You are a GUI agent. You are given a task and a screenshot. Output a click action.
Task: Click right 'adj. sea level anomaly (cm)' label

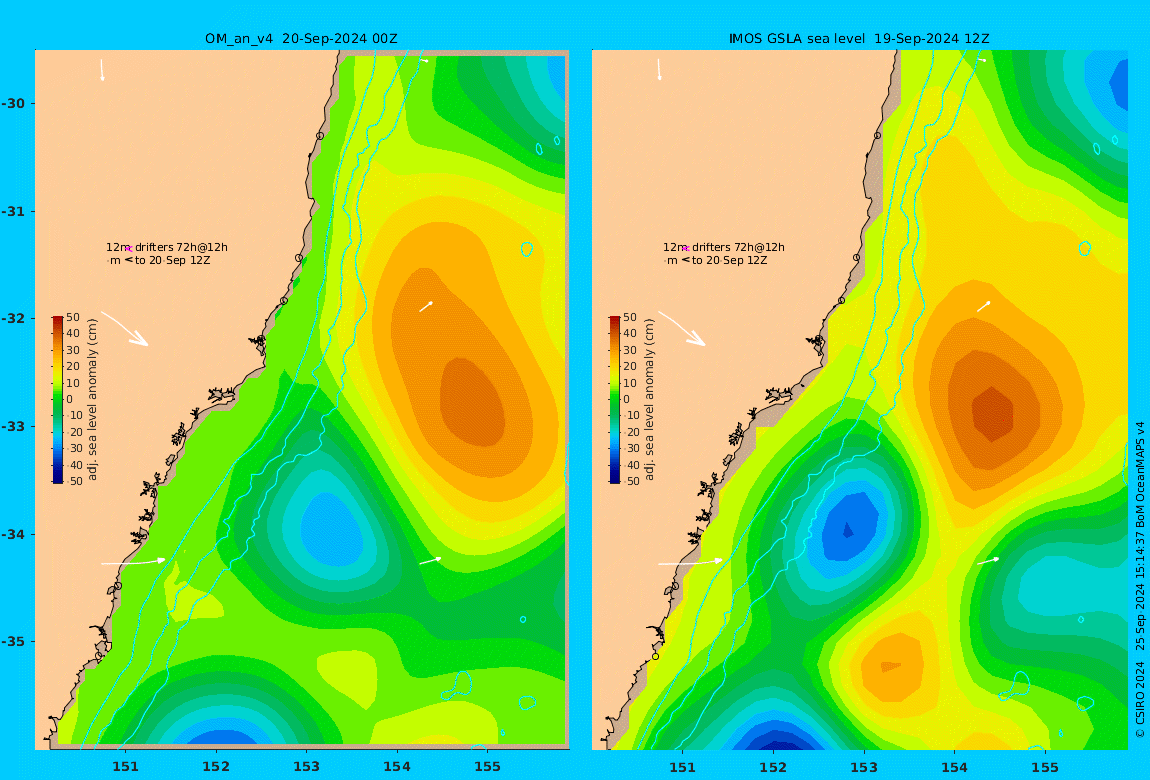(649, 400)
